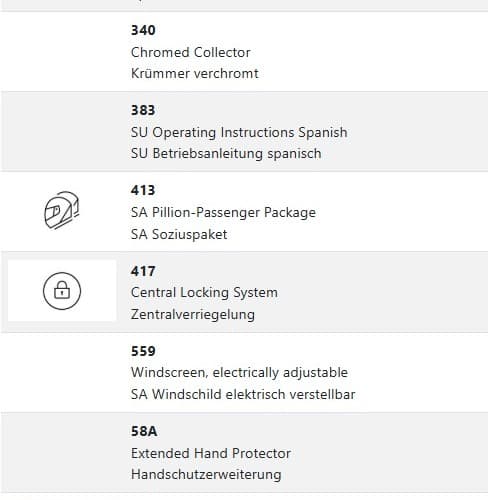Click Handschutzerweiterung text

(x=206, y=475)
